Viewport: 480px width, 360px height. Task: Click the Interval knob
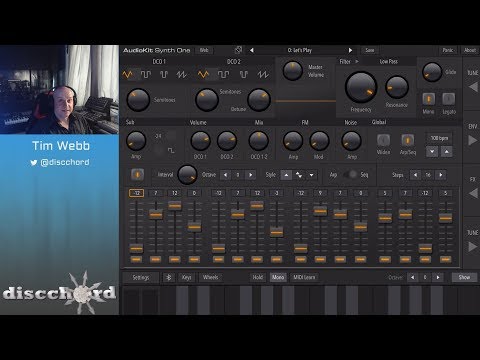coord(187,174)
